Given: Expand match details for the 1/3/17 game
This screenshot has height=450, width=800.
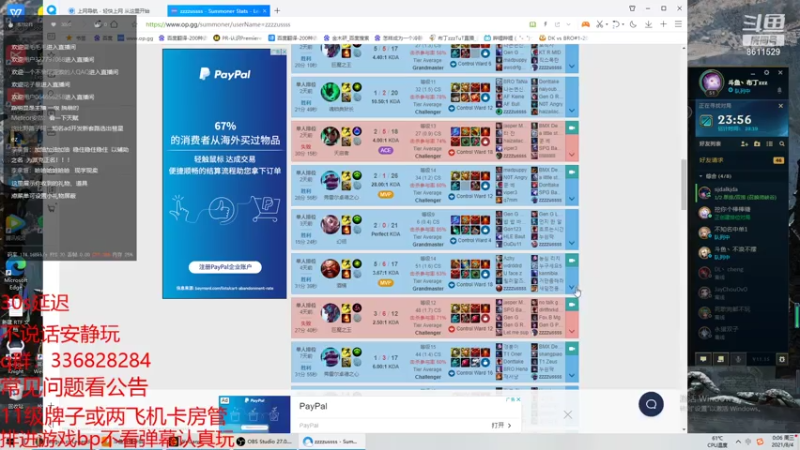Looking at the screenshot, I should point(571,376).
